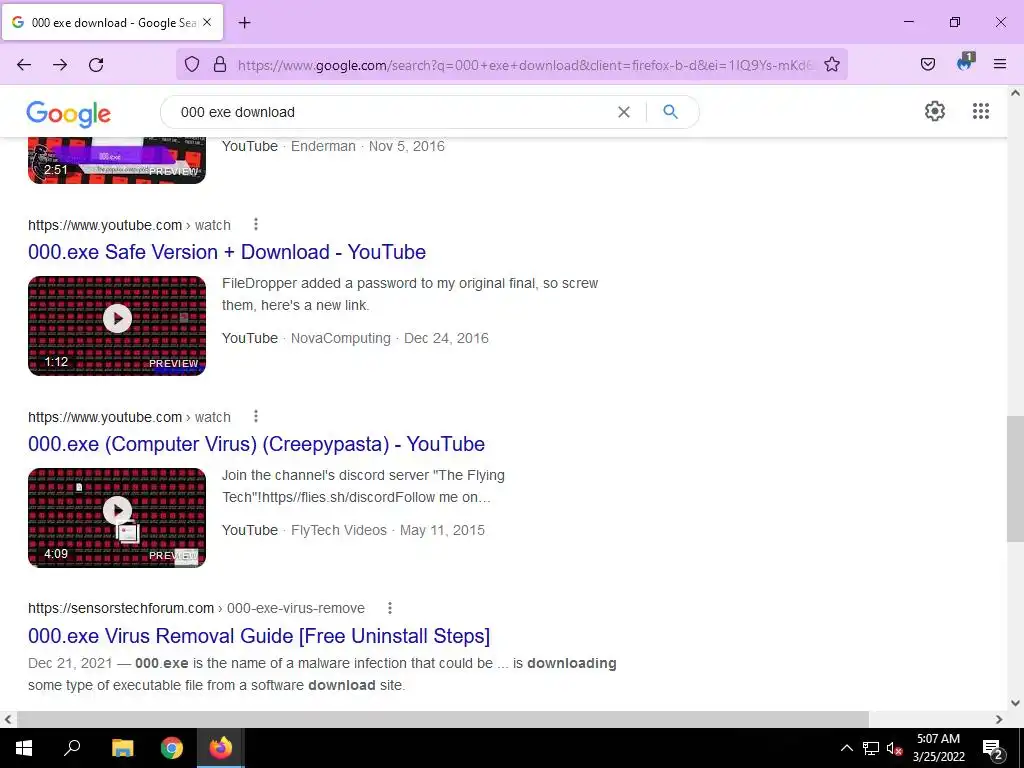
Task: Open the 2:51 Enderman video thumbnail
Action: point(117,161)
